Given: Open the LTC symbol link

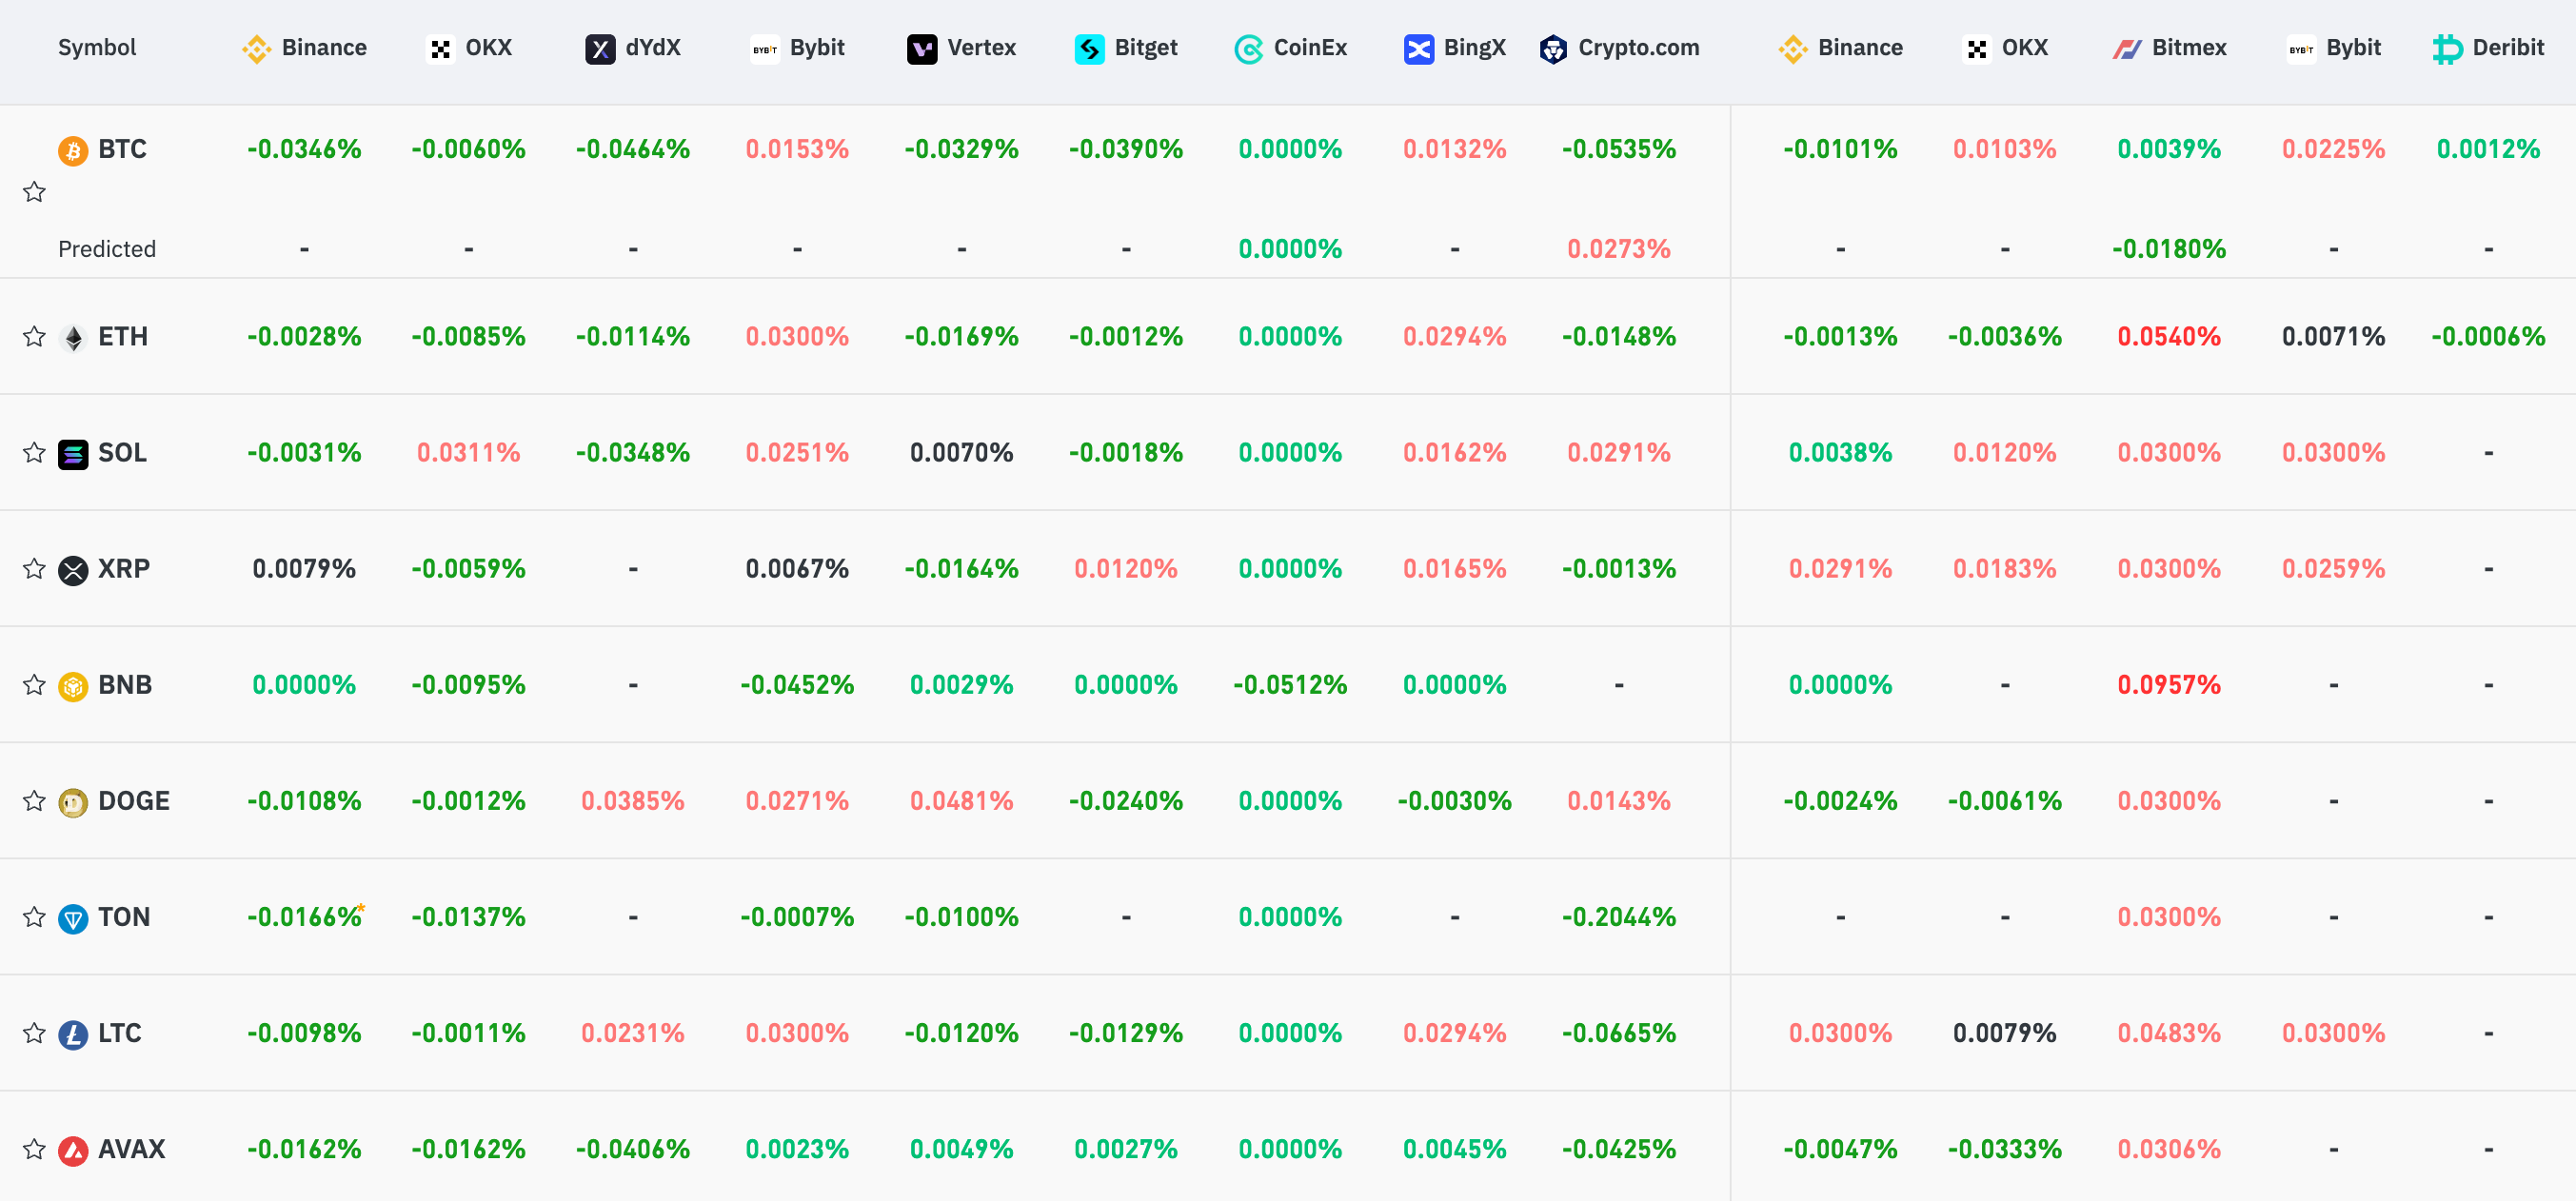Looking at the screenshot, I should click(119, 1033).
